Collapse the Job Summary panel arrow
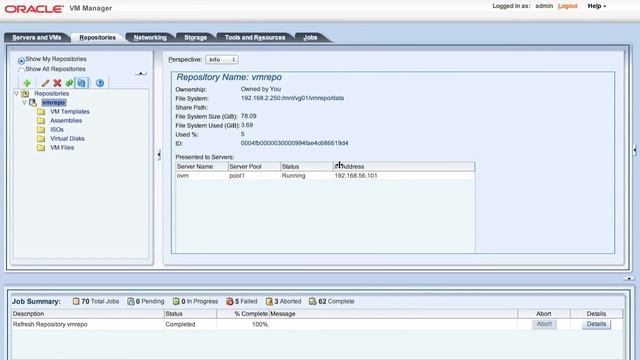 [629, 278]
